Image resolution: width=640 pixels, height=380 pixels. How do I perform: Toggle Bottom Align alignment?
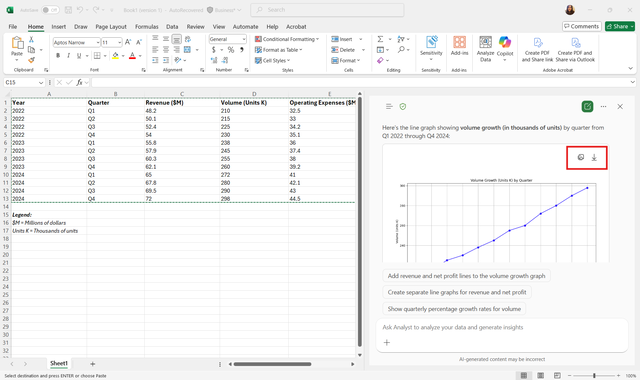tap(176, 39)
